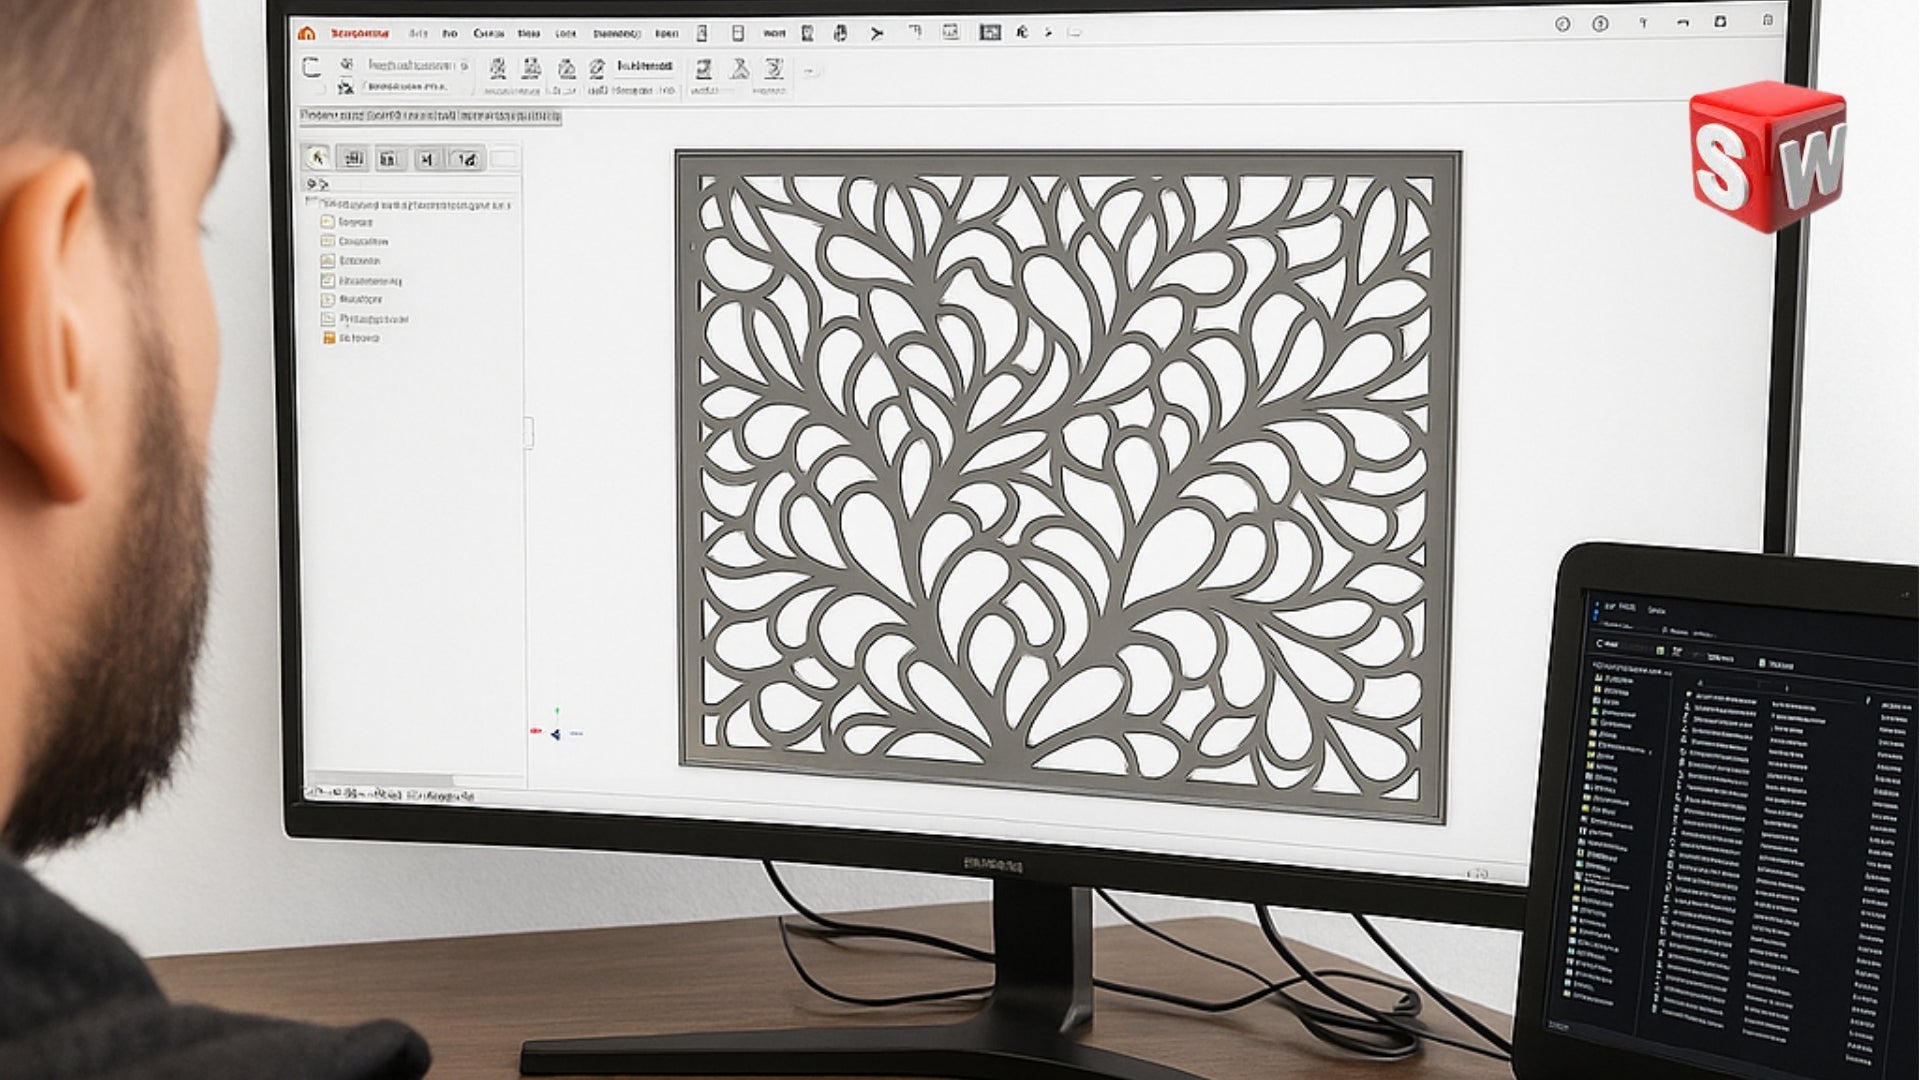Screen dimensions: 1920x1080
Task: Click the second page icon in the top toolbar
Action: coord(738,33)
